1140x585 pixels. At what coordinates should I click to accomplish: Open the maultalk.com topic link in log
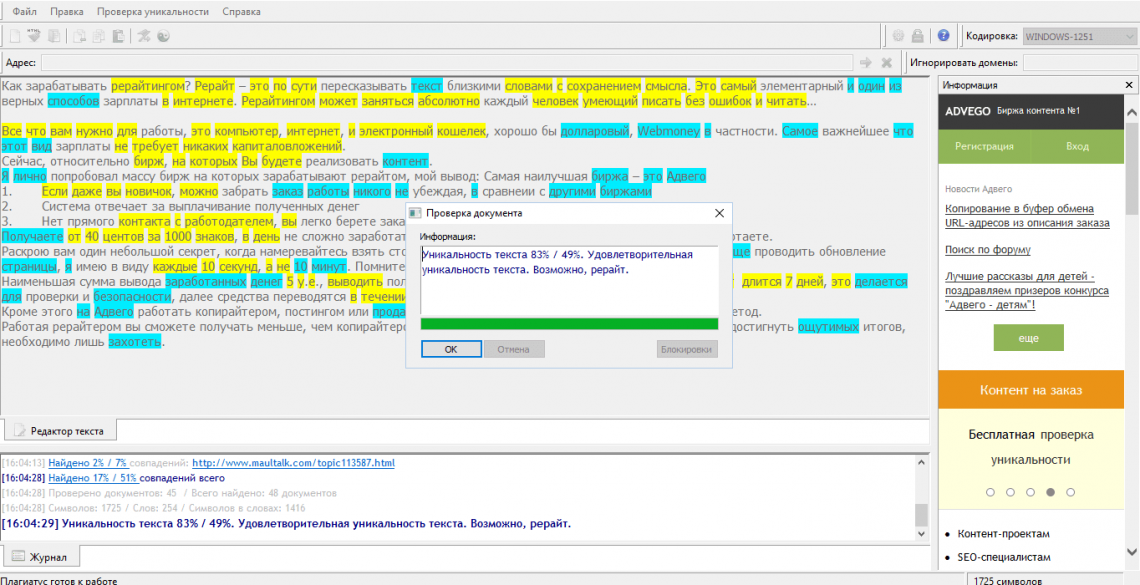point(293,463)
